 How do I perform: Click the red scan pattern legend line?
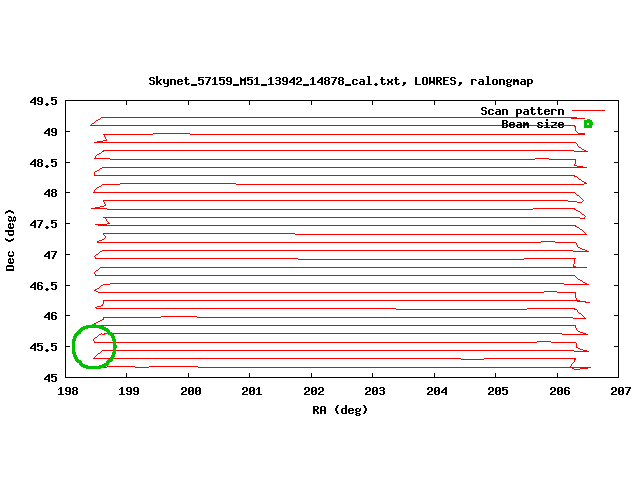[x=588, y=111]
